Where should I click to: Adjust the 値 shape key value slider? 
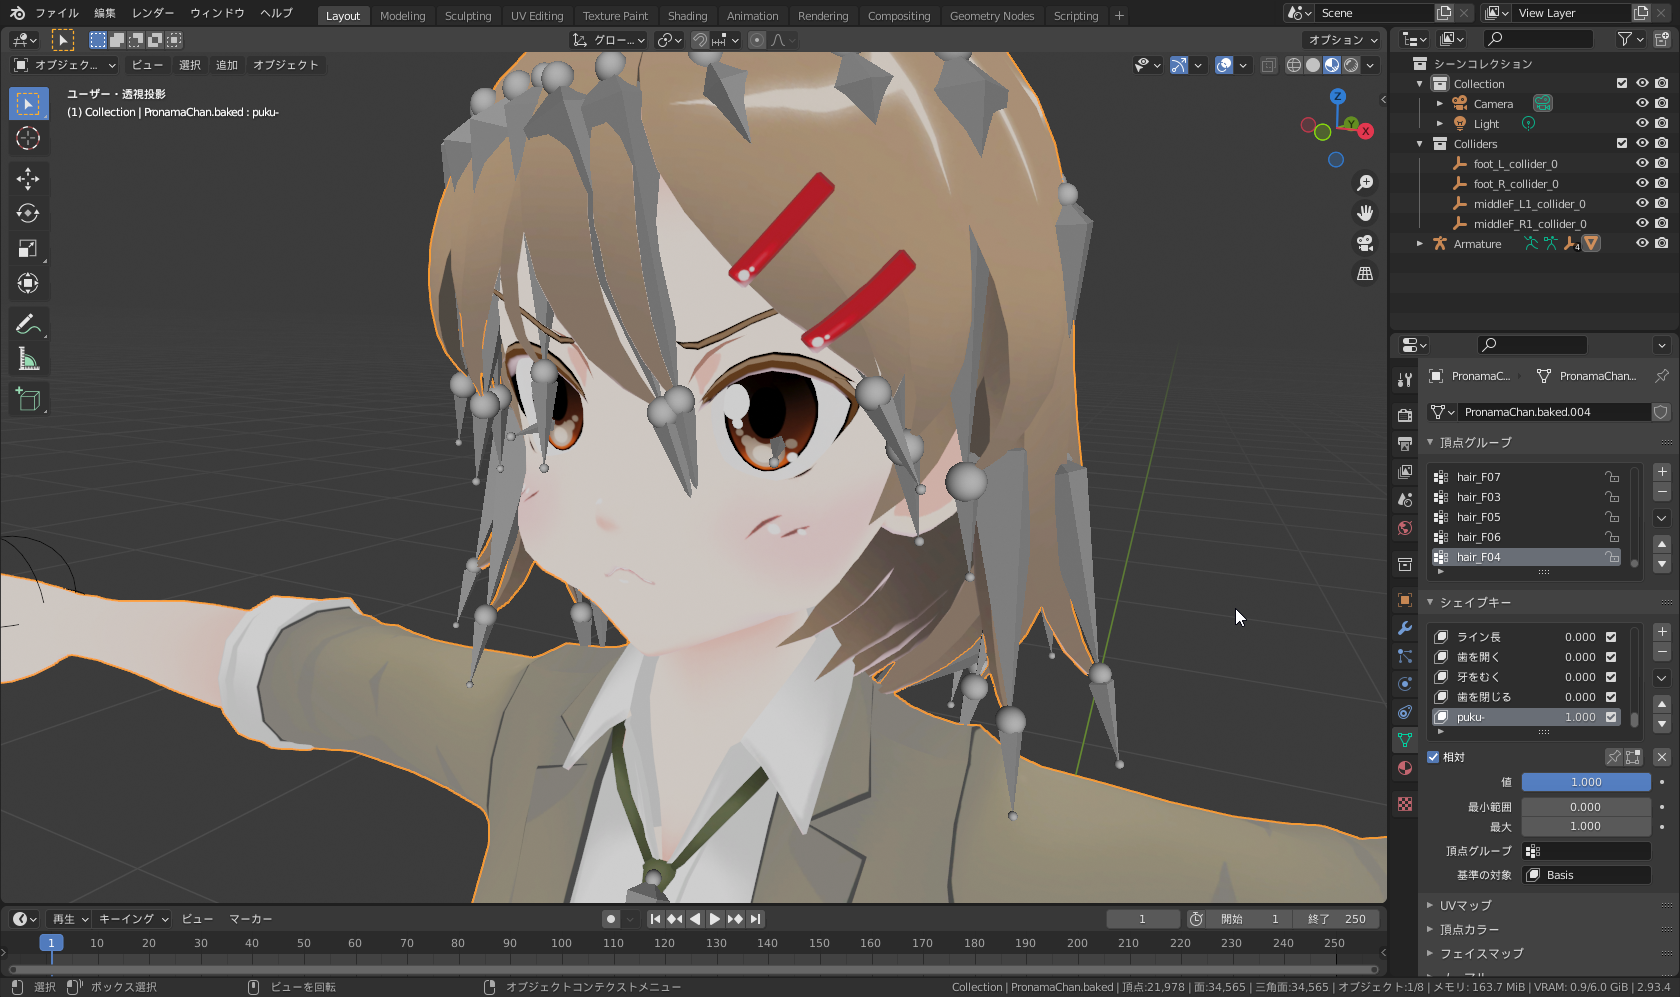pyautogui.click(x=1586, y=782)
